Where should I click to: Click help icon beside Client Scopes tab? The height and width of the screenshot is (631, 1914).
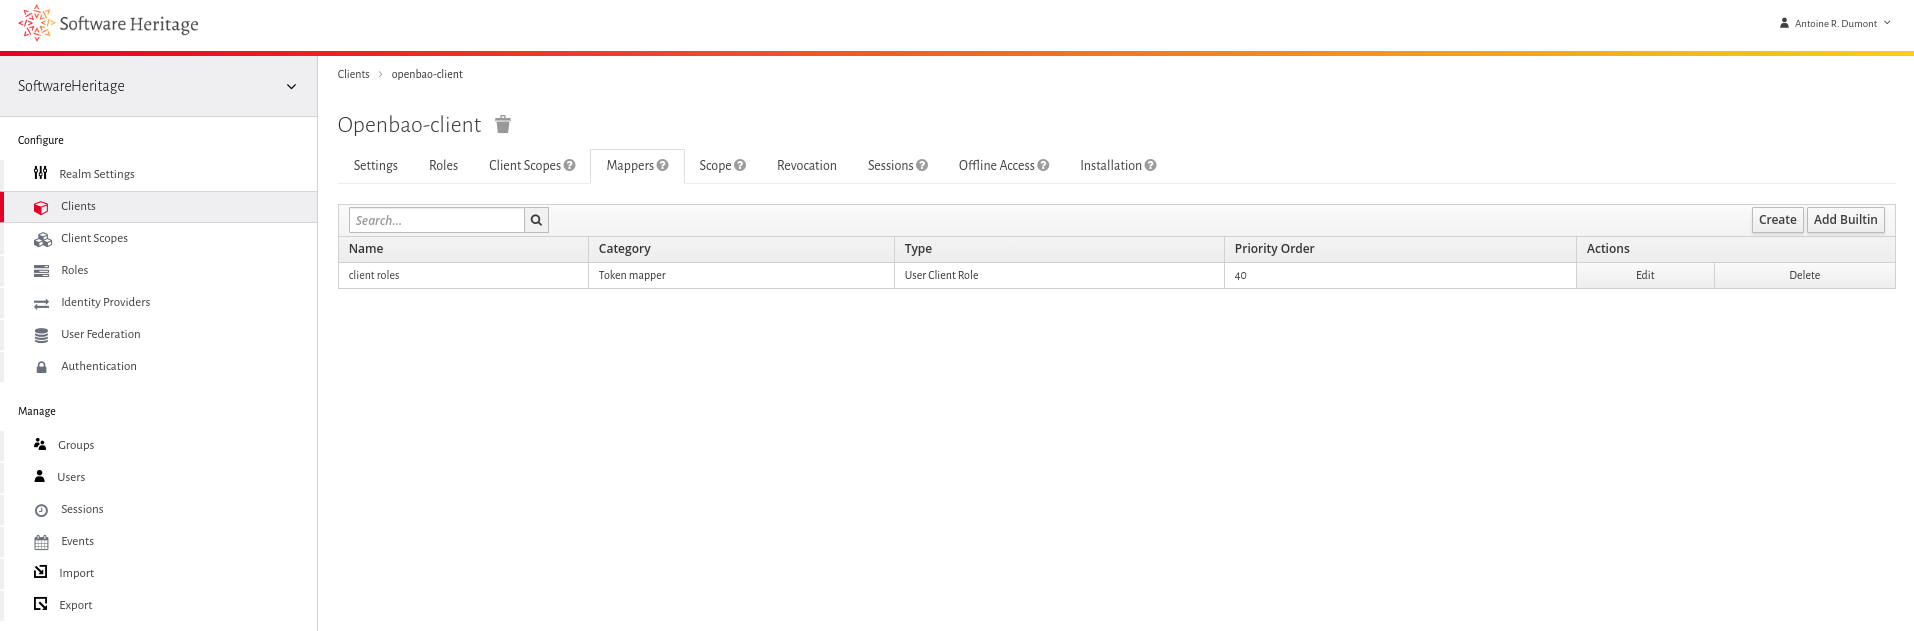pyautogui.click(x=569, y=165)
